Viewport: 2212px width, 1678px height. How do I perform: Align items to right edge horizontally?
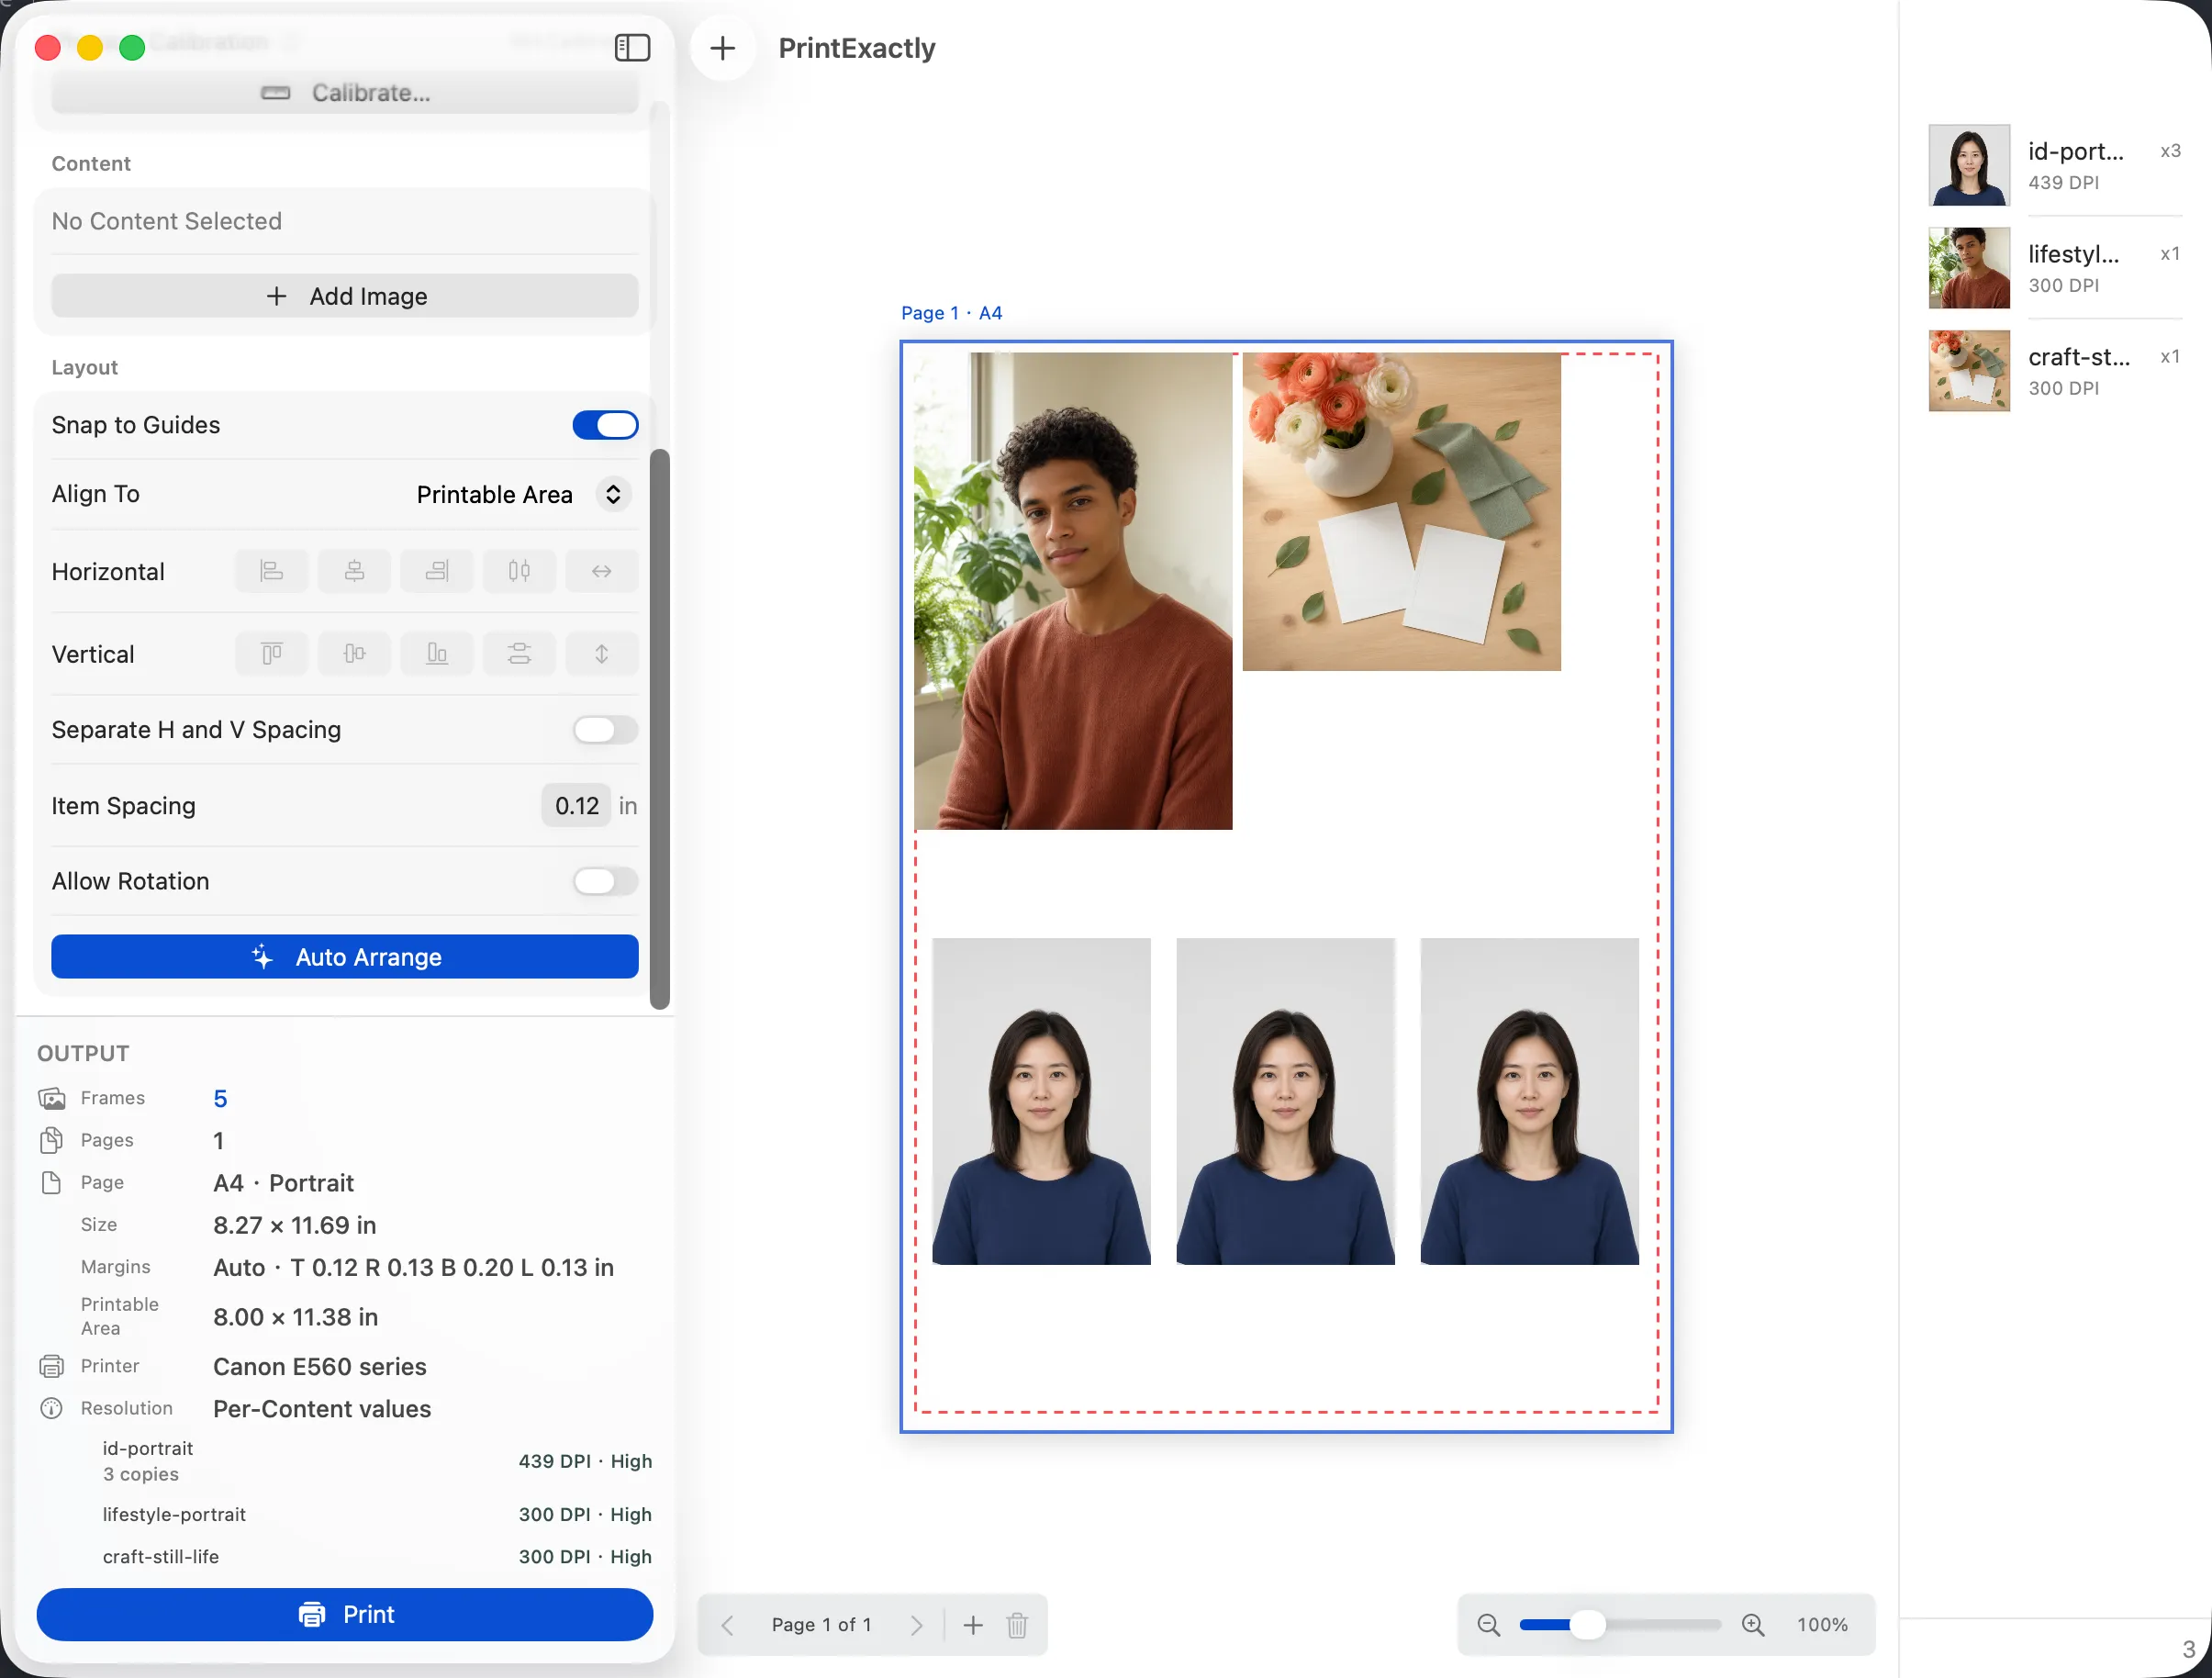[x=437, y=571]
